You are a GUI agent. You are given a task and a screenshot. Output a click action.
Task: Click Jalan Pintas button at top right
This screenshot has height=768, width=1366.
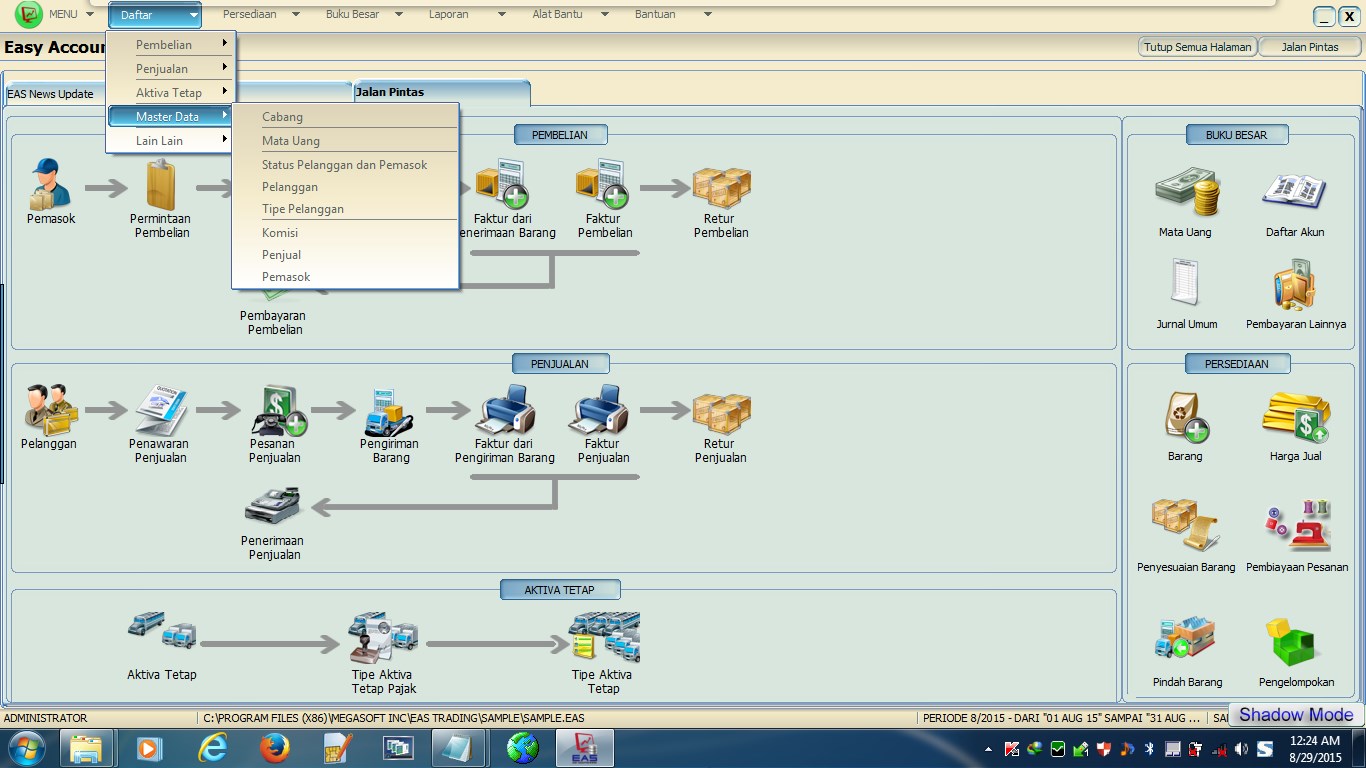1310,47
